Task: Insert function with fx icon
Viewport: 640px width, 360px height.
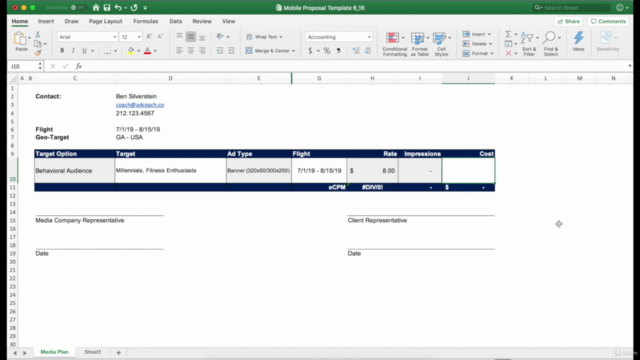Action: (x=78, y=66)
